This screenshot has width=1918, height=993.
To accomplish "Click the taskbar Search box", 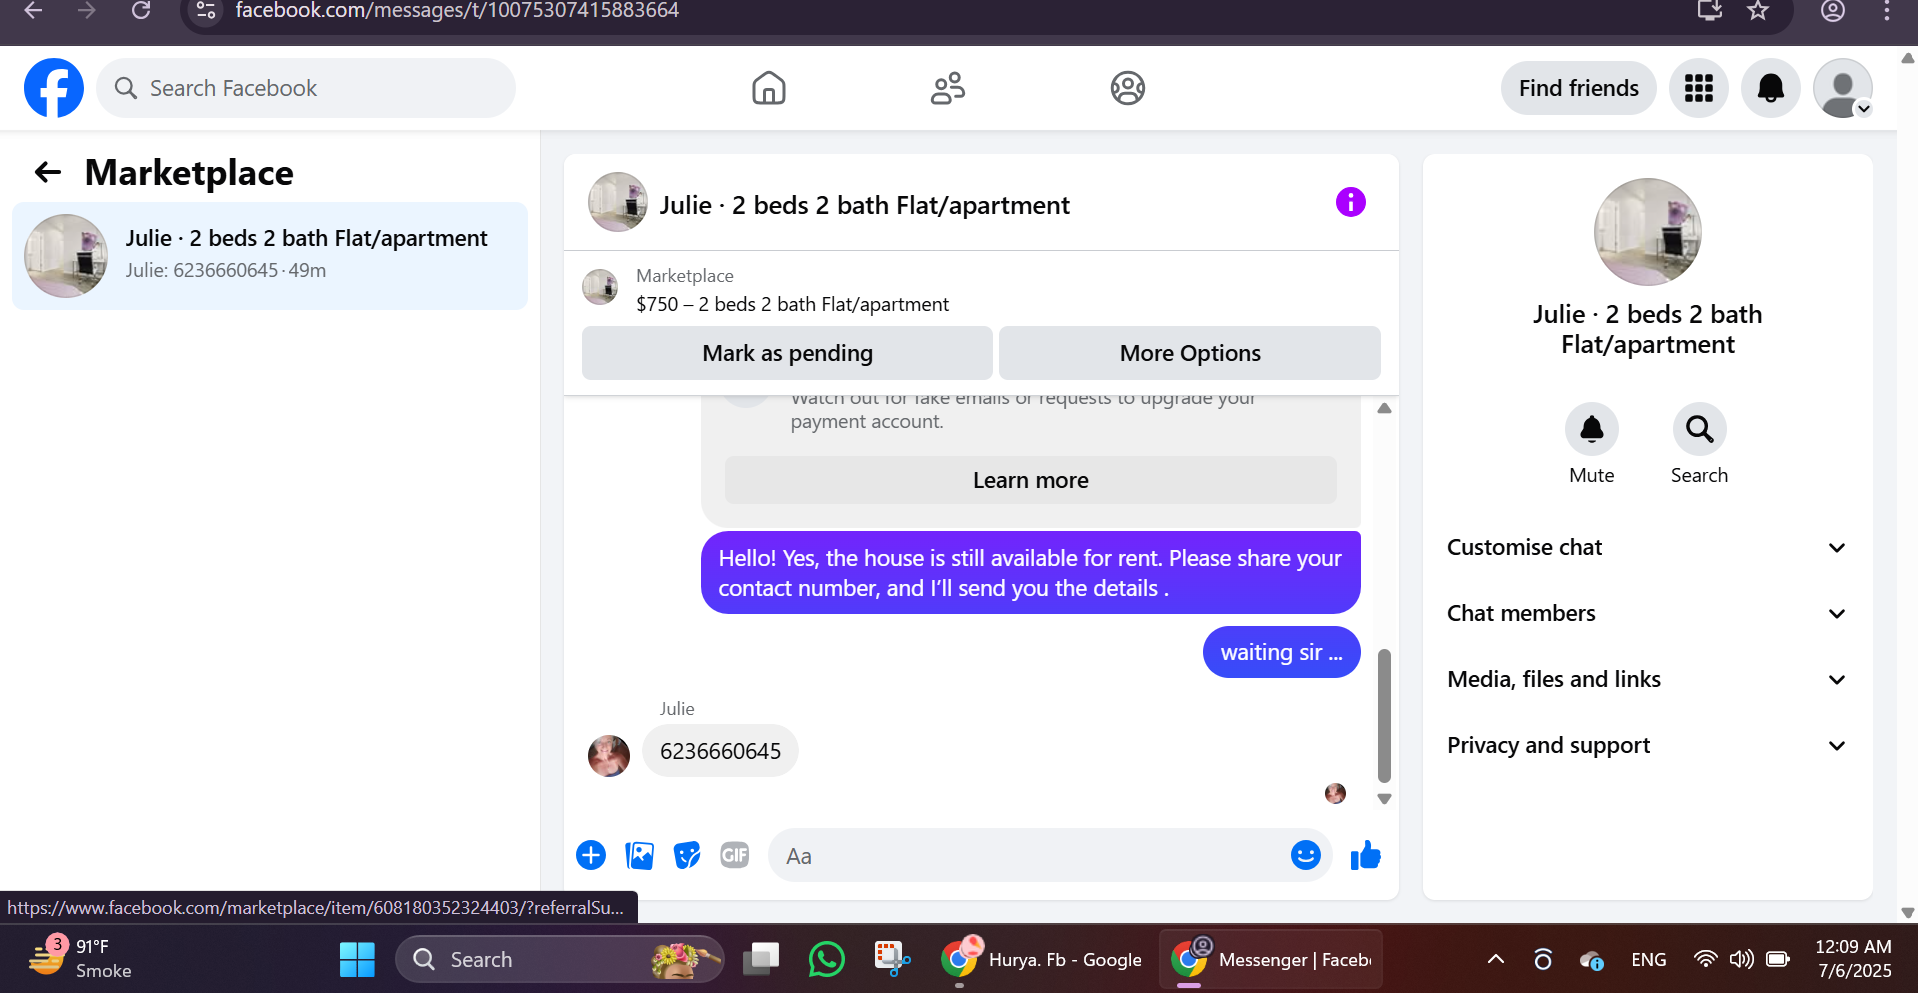I will click(560, 960).
